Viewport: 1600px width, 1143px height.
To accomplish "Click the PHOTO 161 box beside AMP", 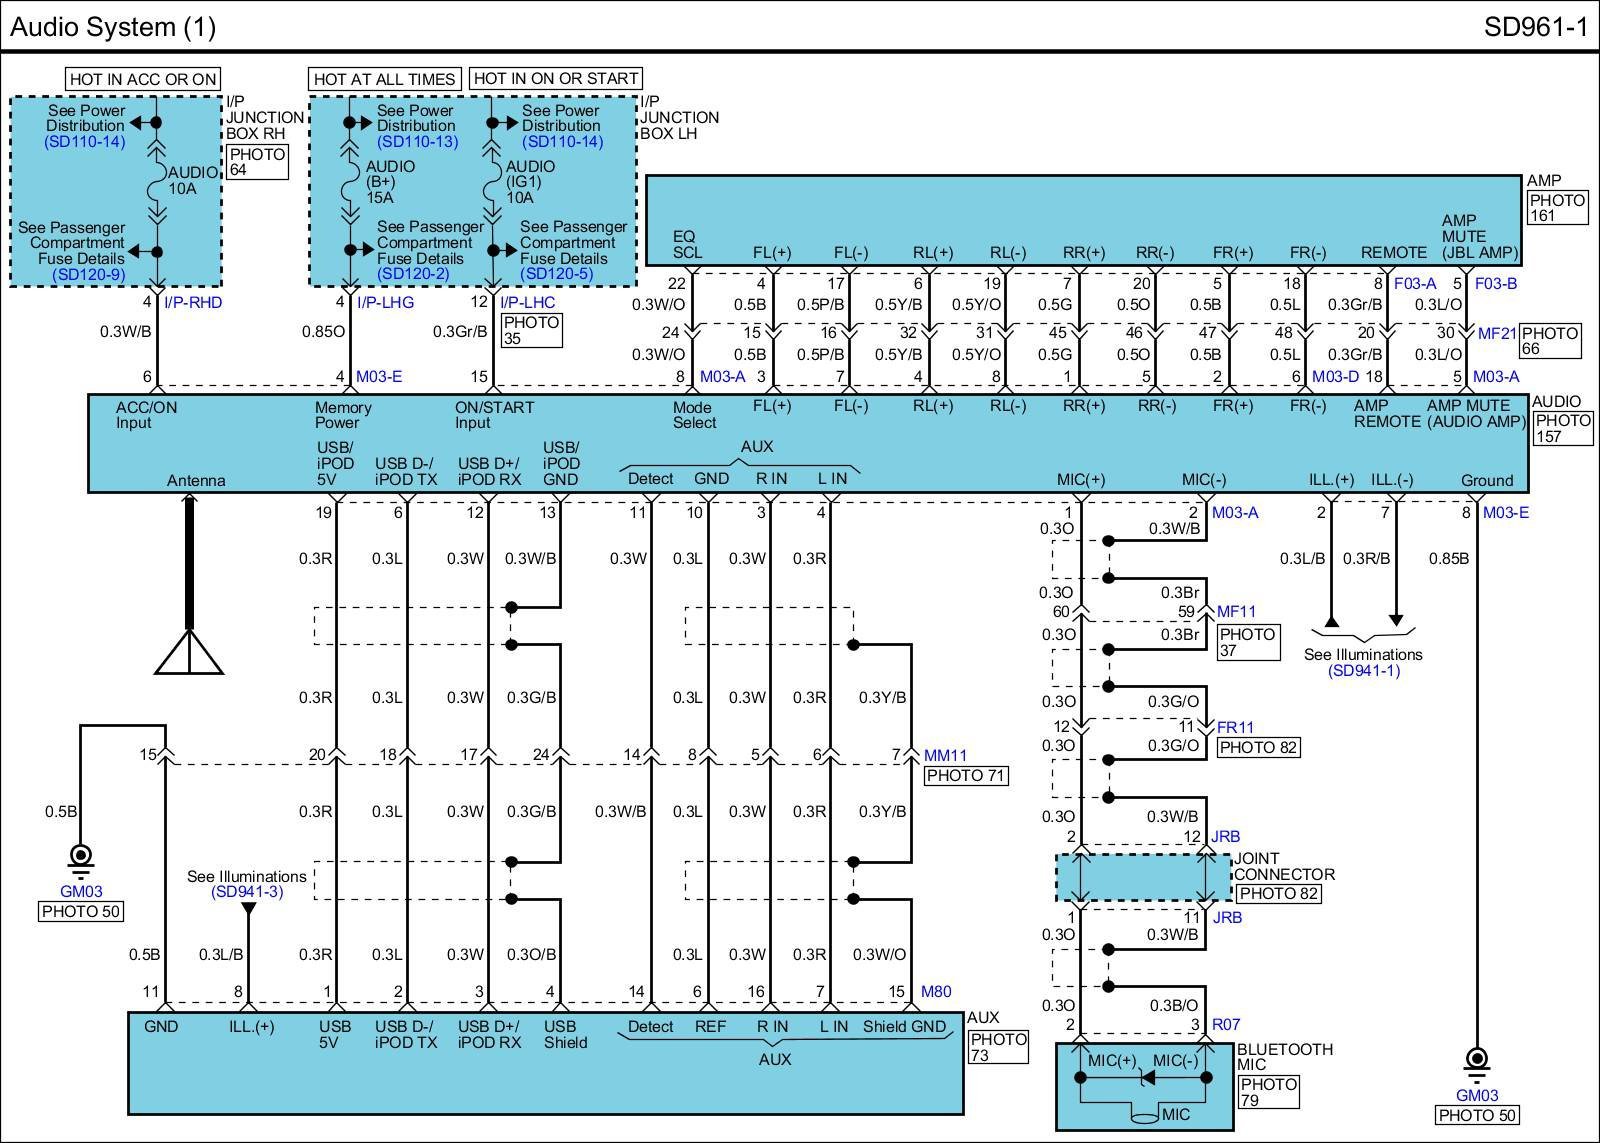I will pyautogui.click(x=1557, y=208).
